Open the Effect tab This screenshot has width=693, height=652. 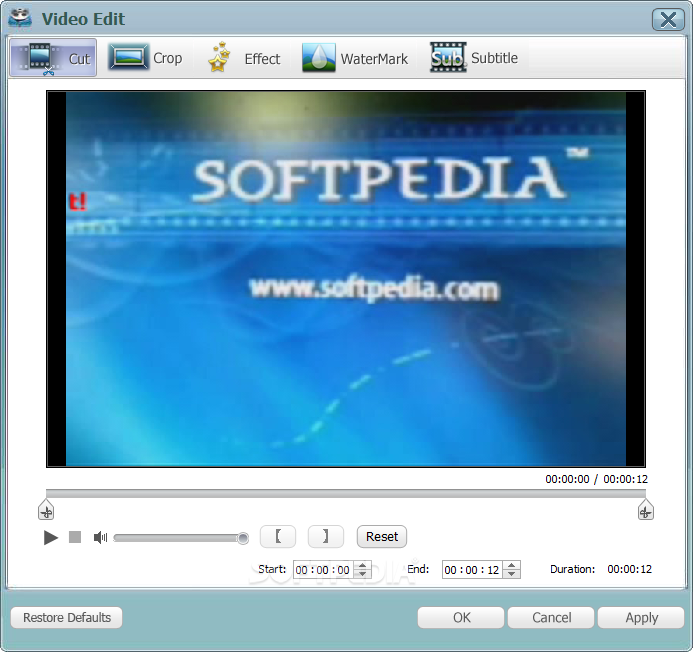click(244, 58)
